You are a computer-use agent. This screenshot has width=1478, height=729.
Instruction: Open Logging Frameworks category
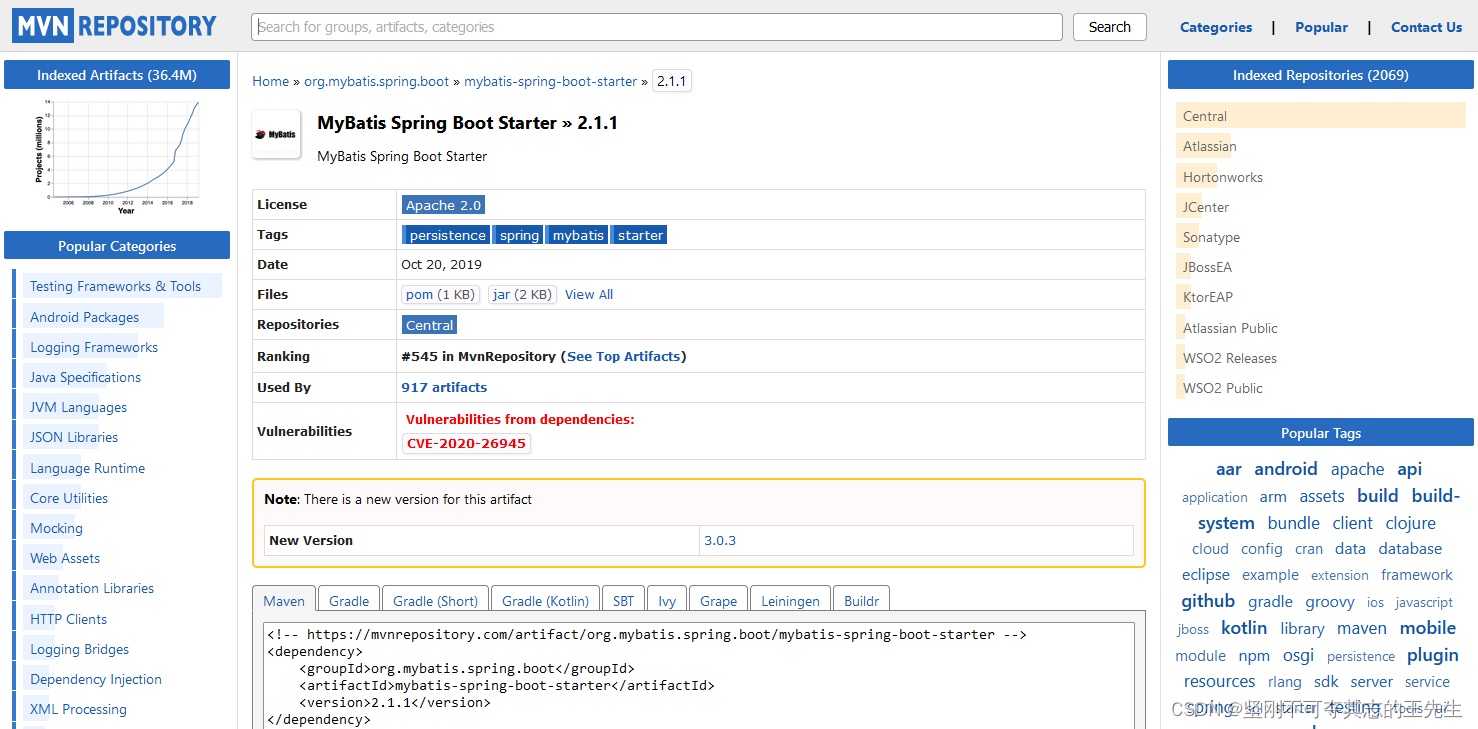pos(94,347)
